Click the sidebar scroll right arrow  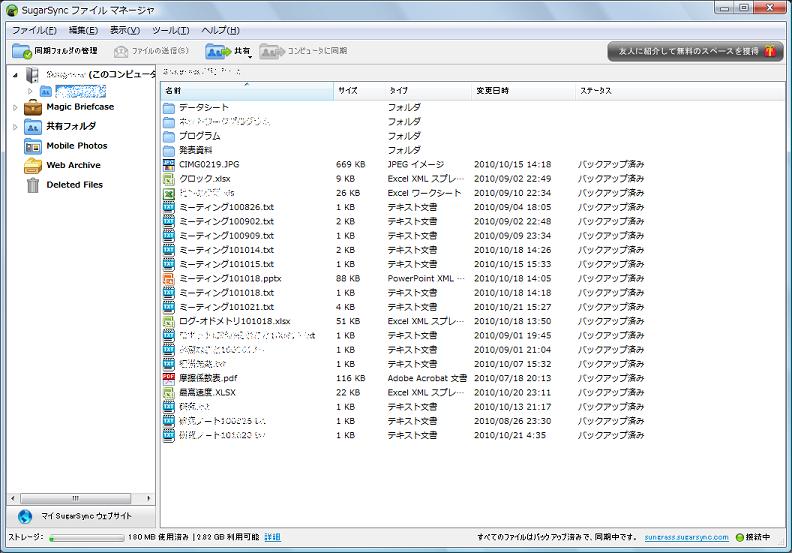[x=148, y=498]
